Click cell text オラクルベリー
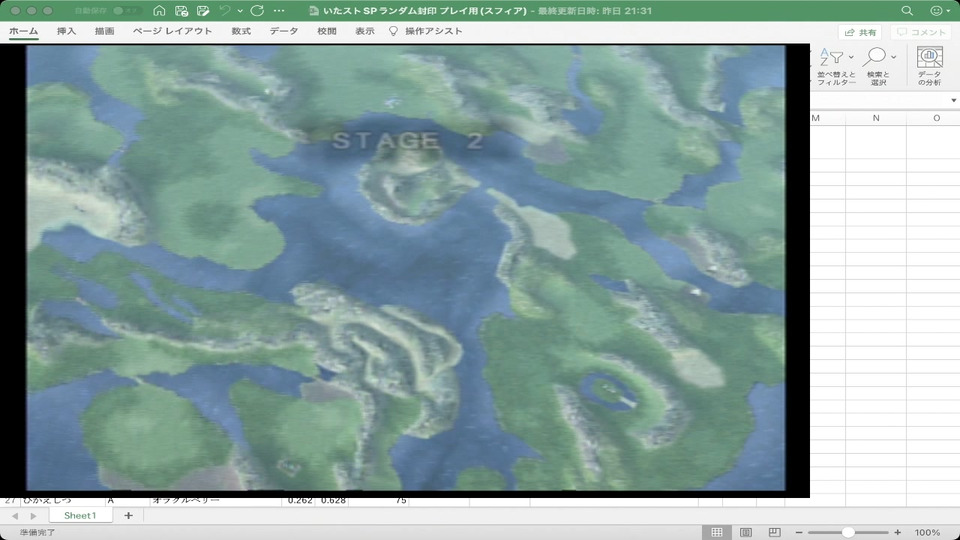 [x=187, y=500]
